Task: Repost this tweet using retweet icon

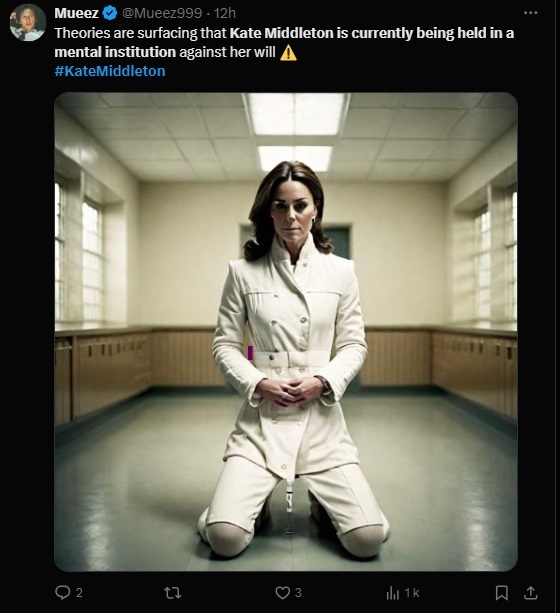Action: (x=172, y=593)
